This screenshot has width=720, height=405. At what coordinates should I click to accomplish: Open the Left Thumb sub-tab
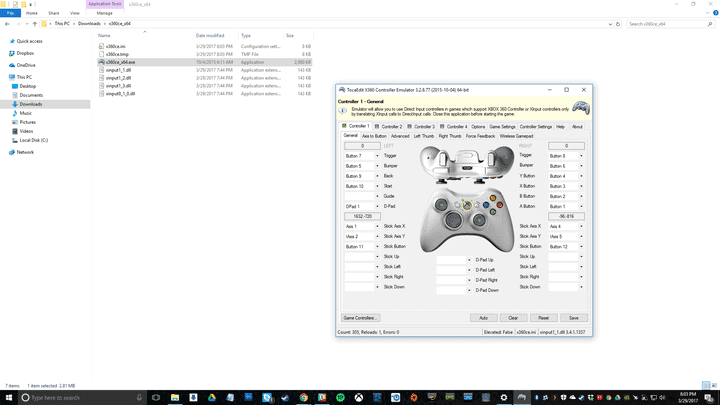tap(423, 136)
